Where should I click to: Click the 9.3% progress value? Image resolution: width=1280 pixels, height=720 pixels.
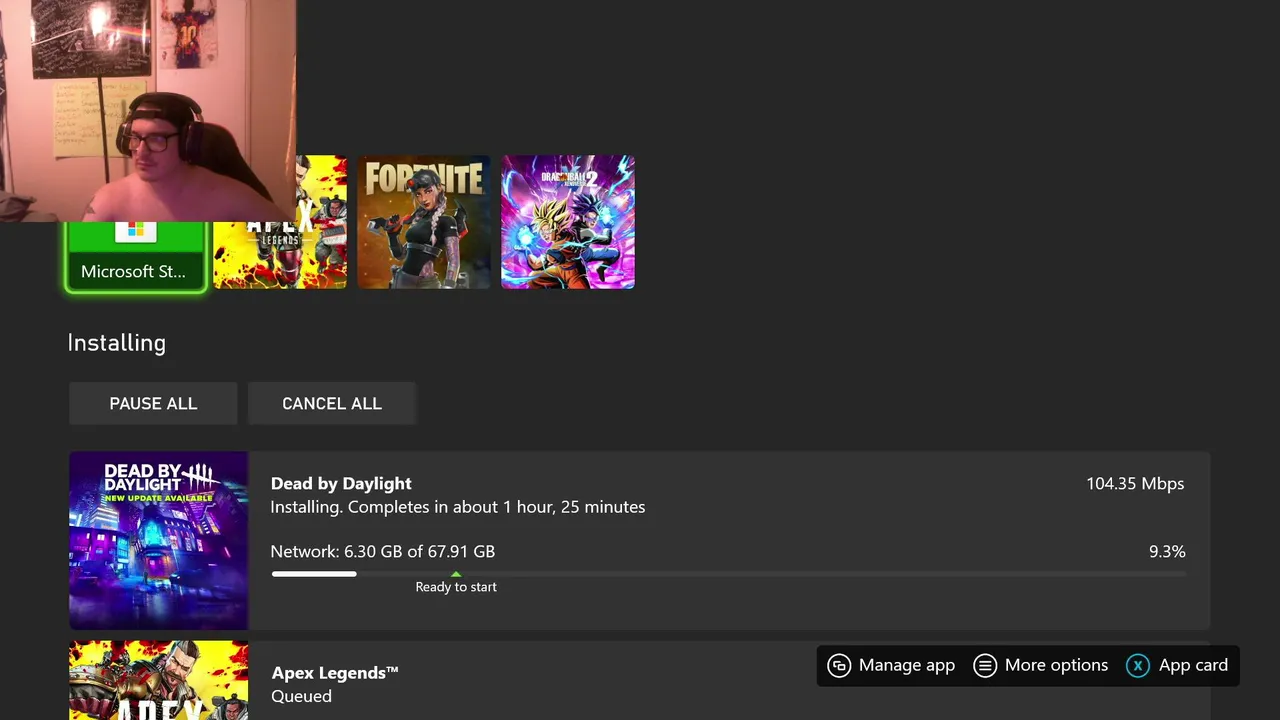click(1167, 551)
